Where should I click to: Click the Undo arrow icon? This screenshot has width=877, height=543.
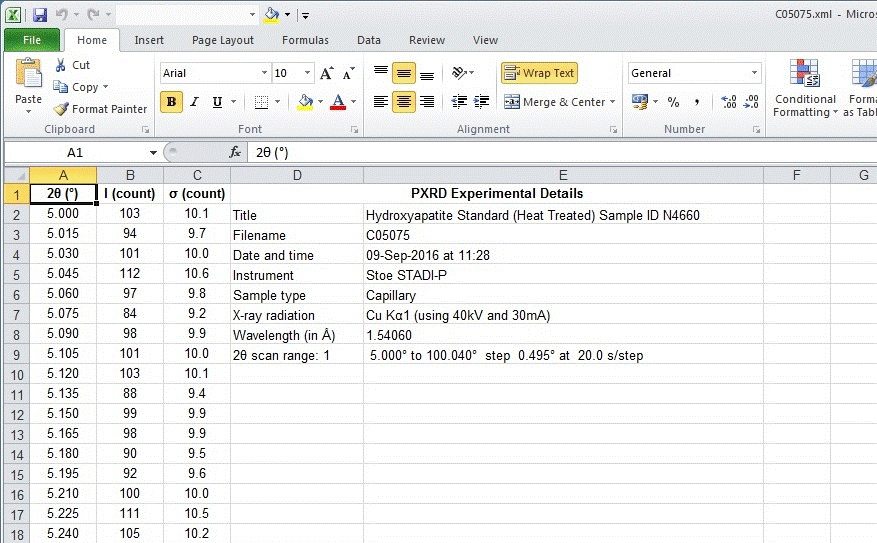click(61, 15)
